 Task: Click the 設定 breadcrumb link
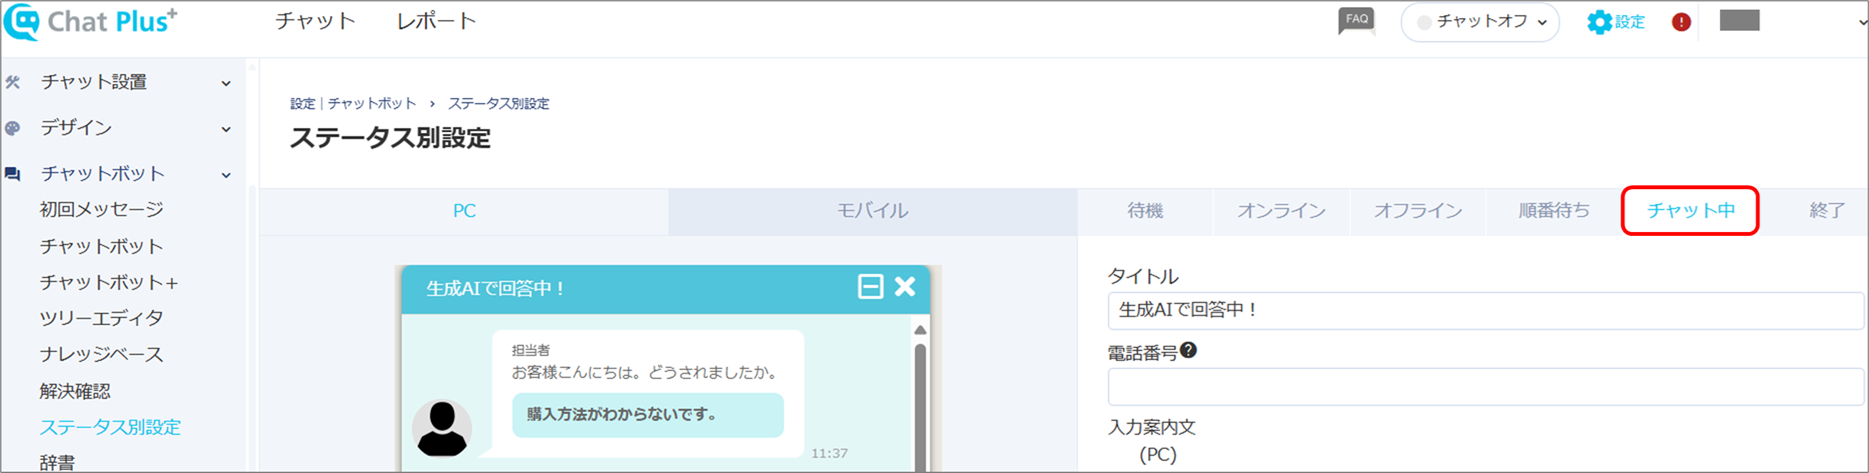click(x=302, y=104)
